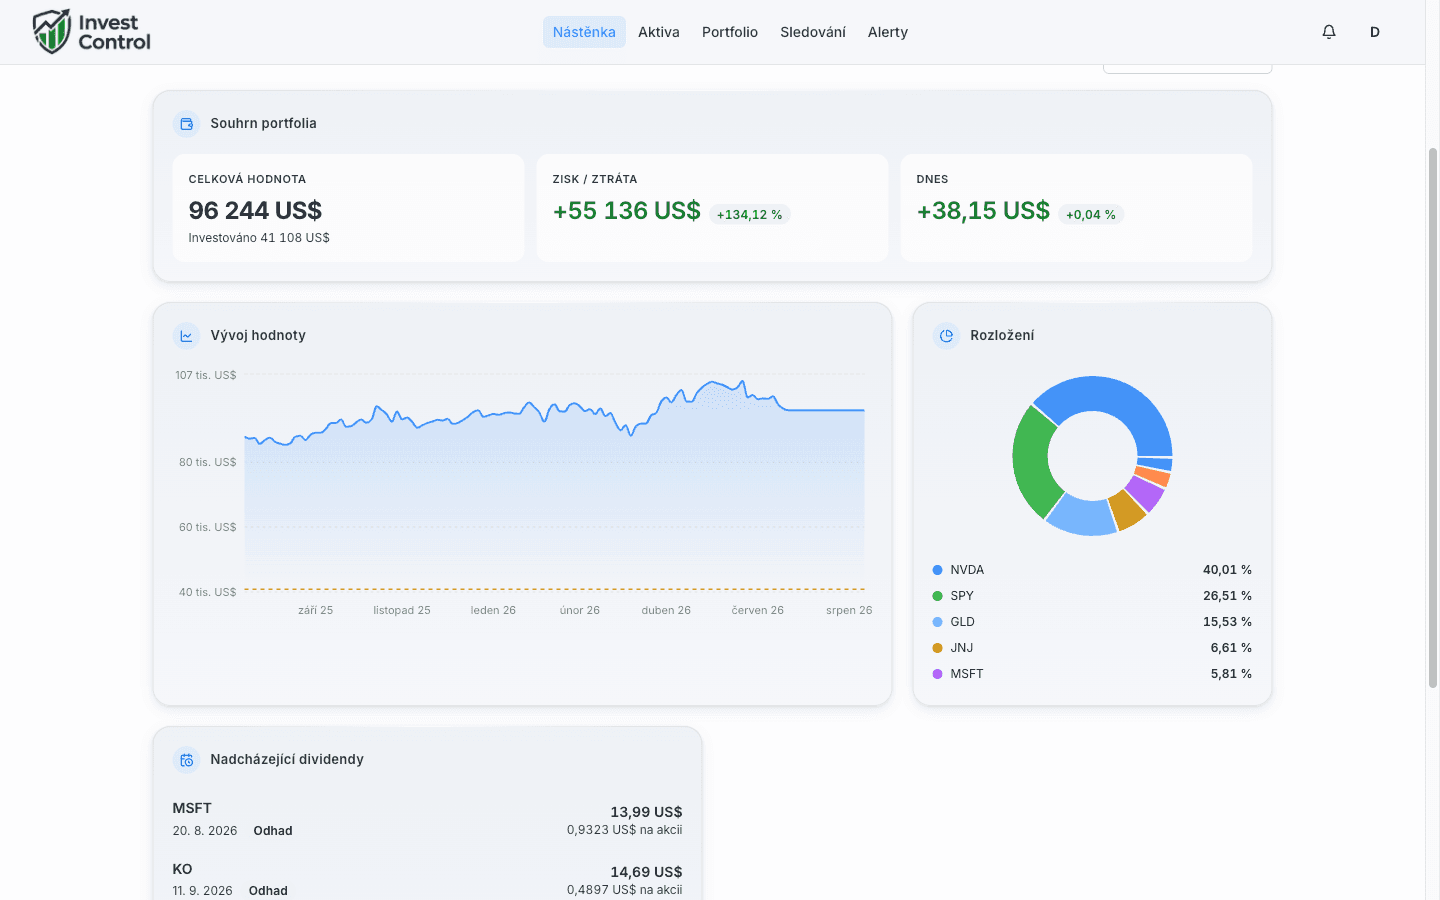Open user avatar menu D

(1375, 32)
